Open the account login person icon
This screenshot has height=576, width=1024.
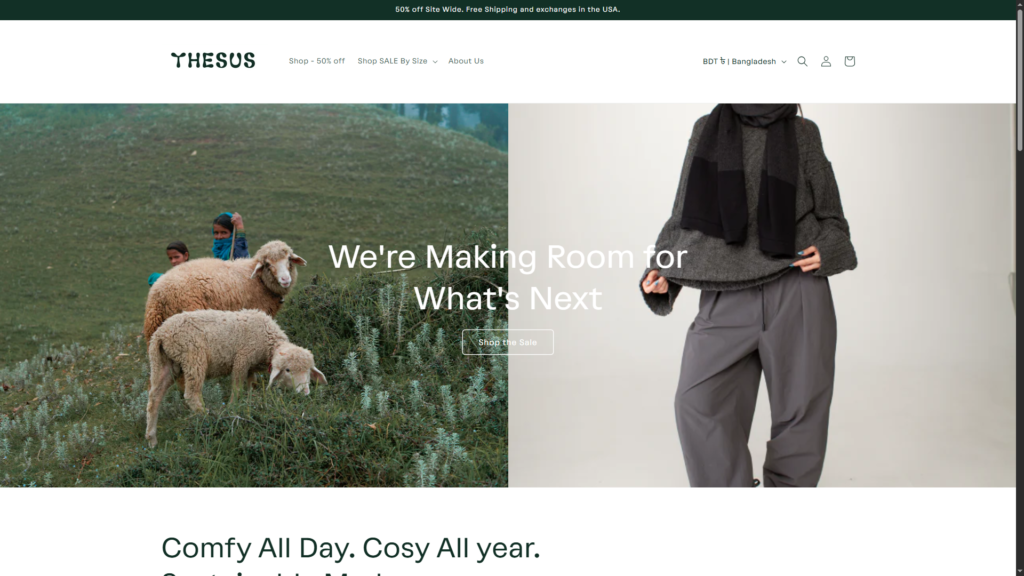coord(825,61)
